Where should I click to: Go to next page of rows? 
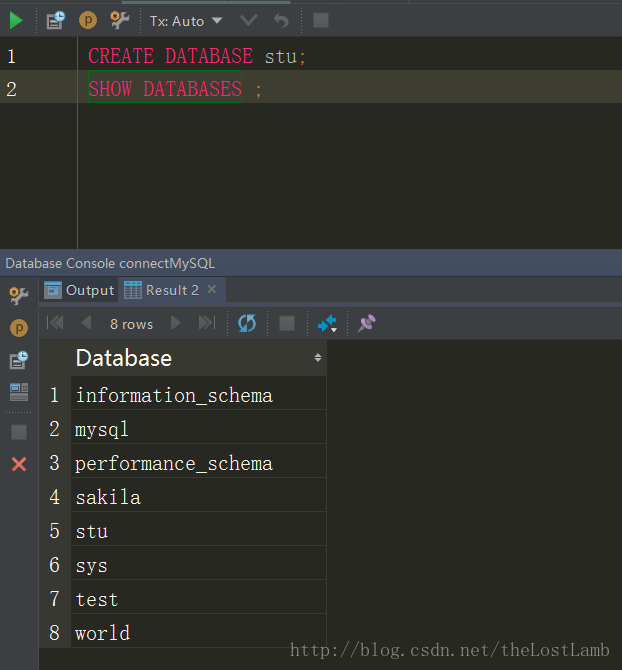click(x=176, y=323)
